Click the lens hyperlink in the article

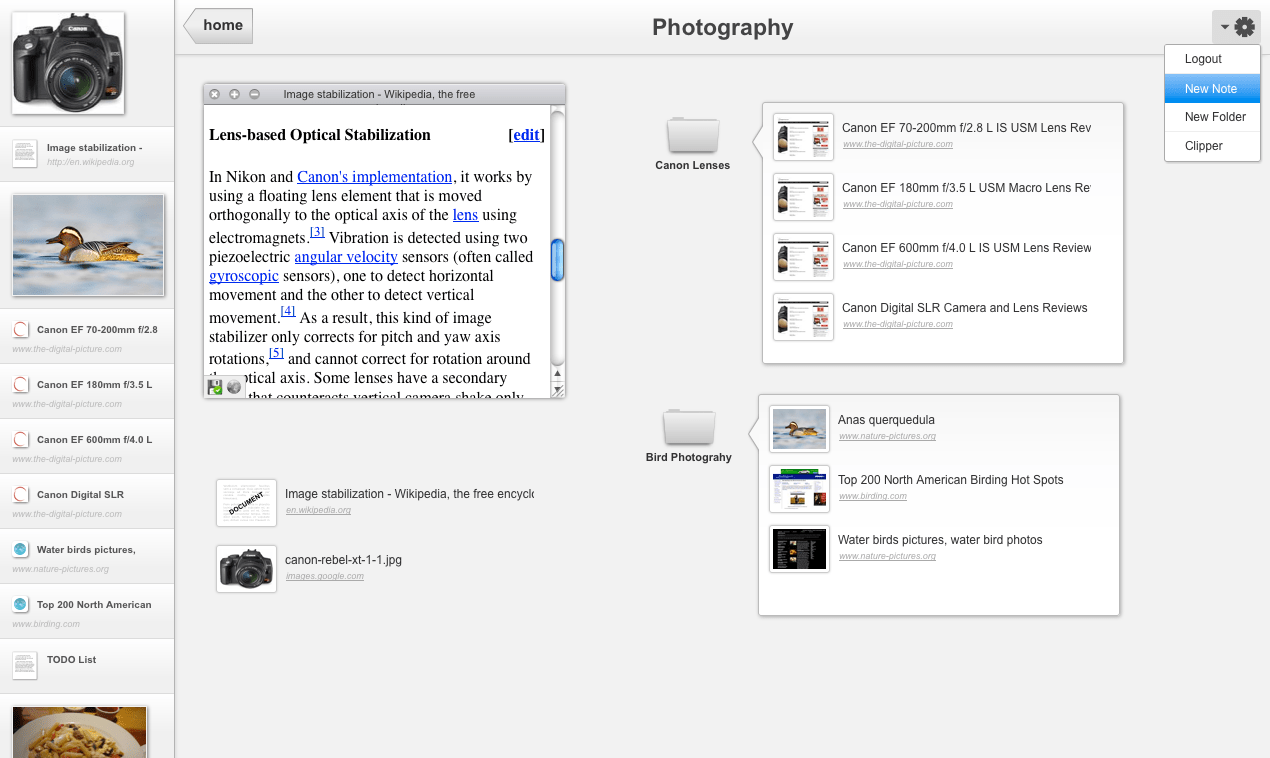click(465, 214)
